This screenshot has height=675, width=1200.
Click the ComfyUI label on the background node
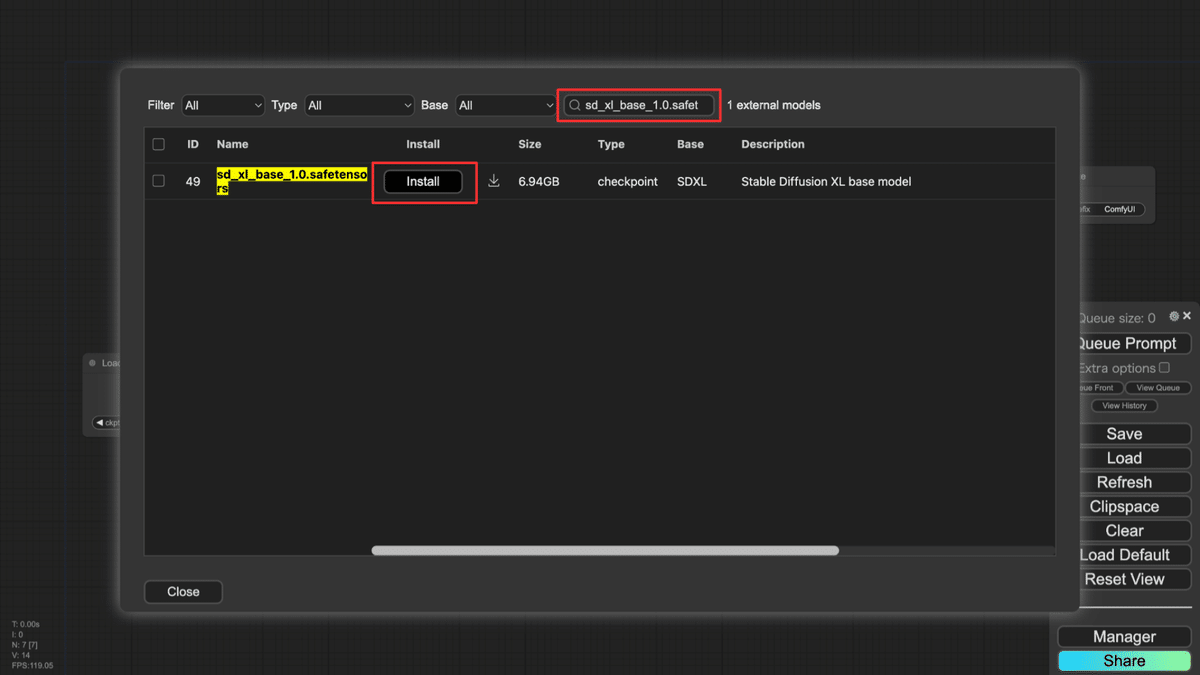tap(1119, 210)
